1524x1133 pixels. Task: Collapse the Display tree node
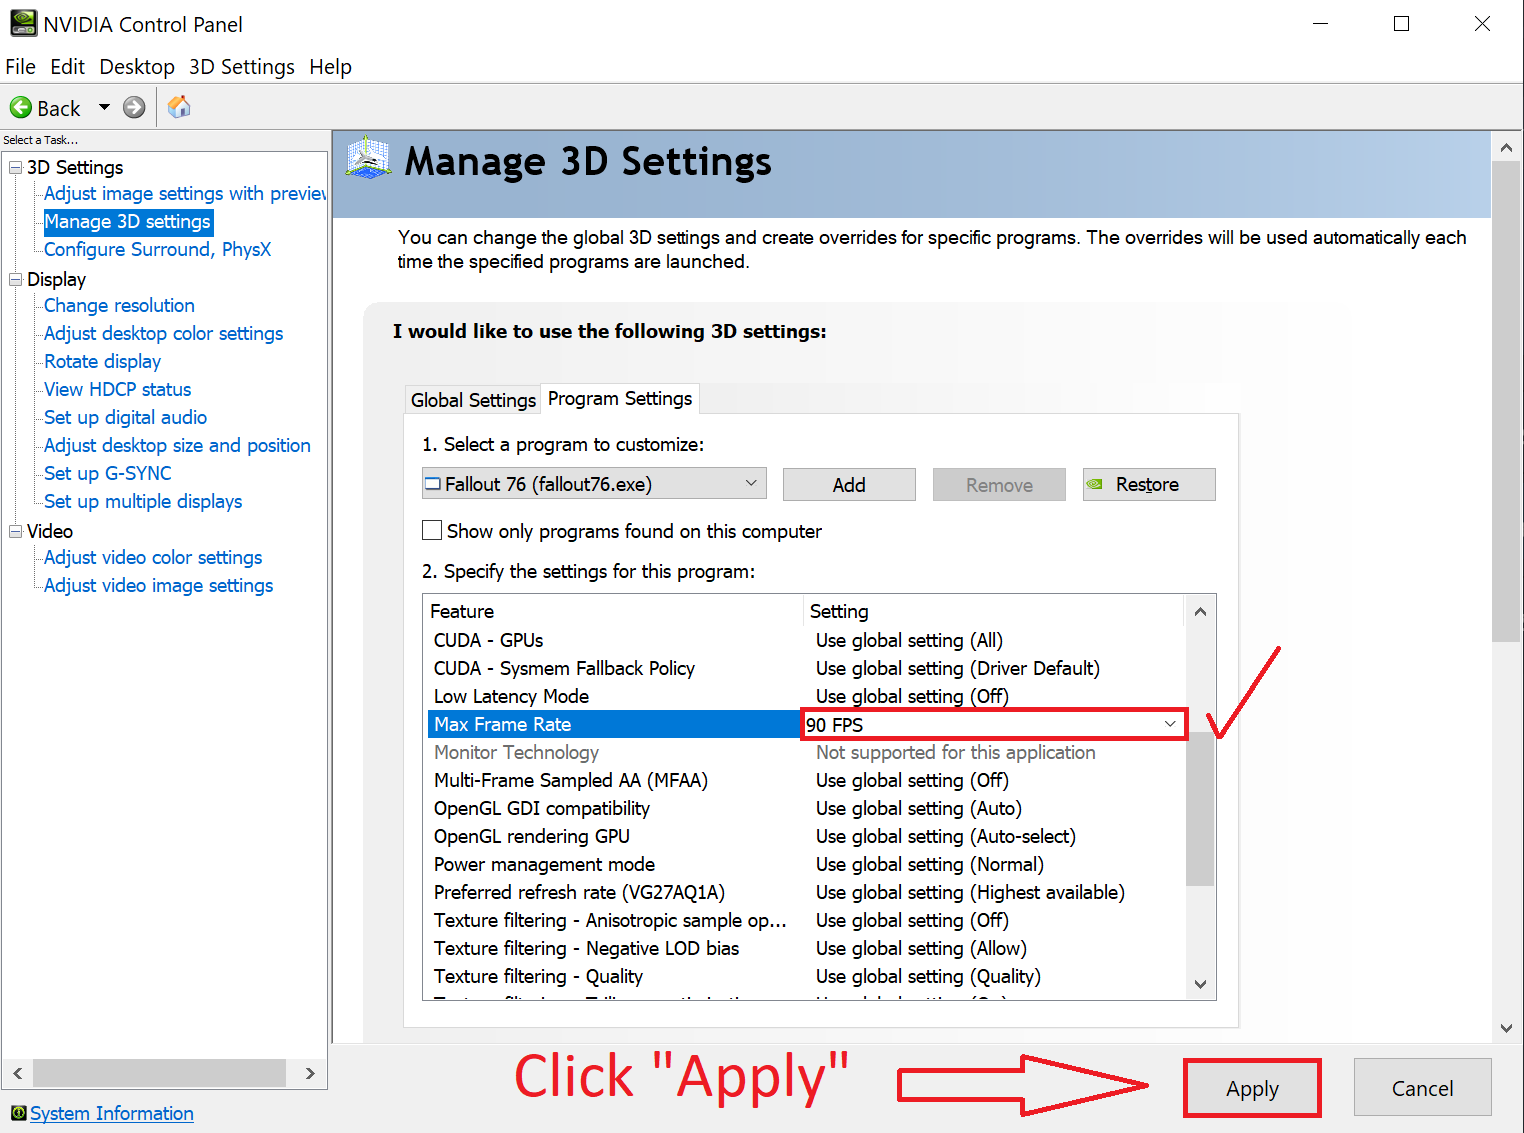[15, 279]
